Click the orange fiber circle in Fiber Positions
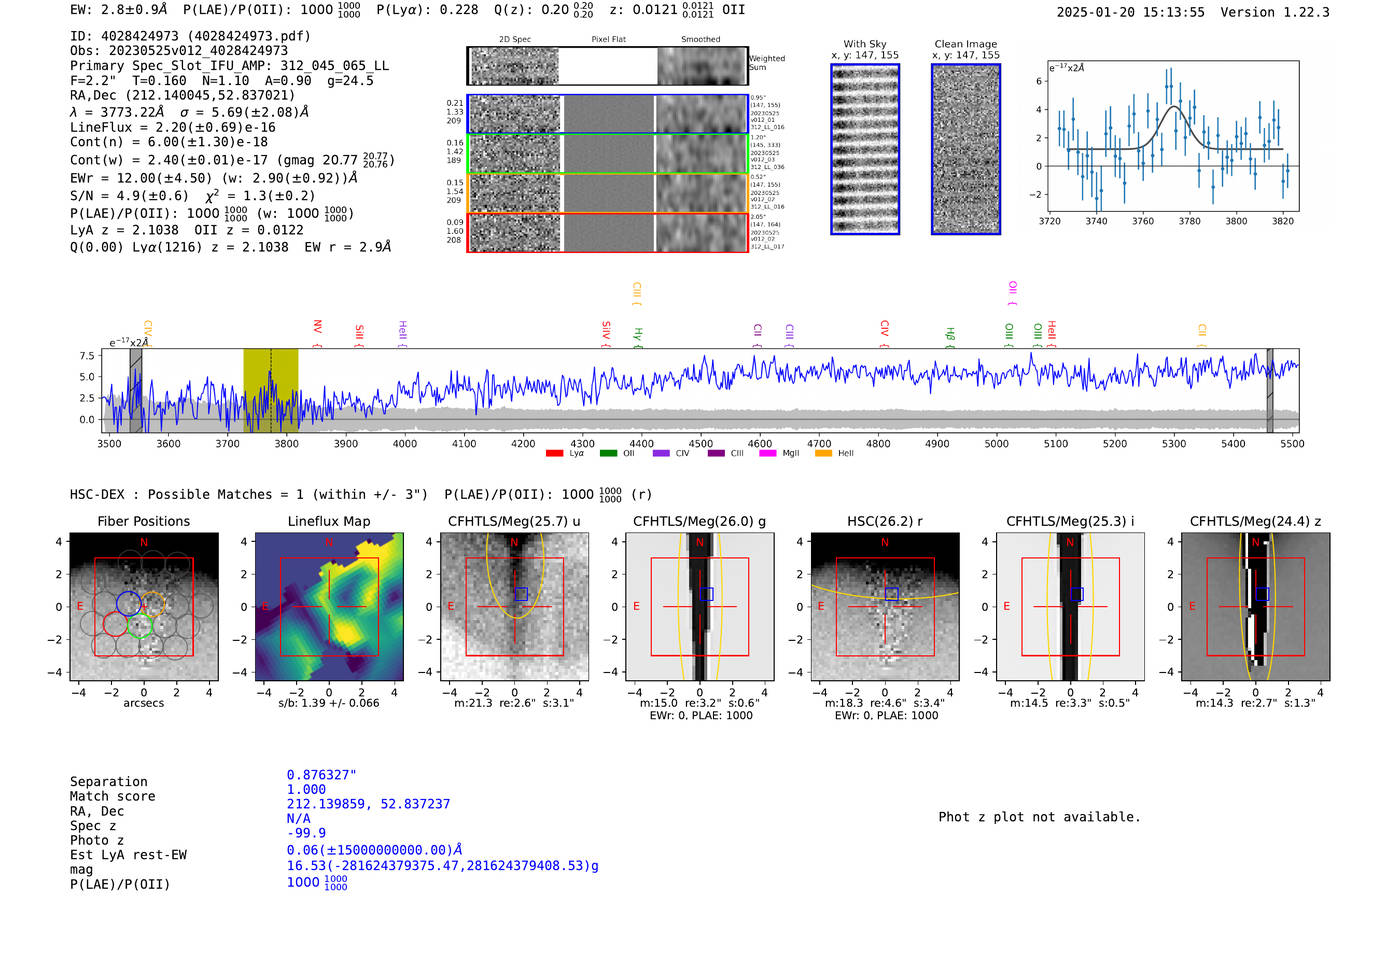The width and height of the screenshot is (1400, 953). [x=152, y=604]
